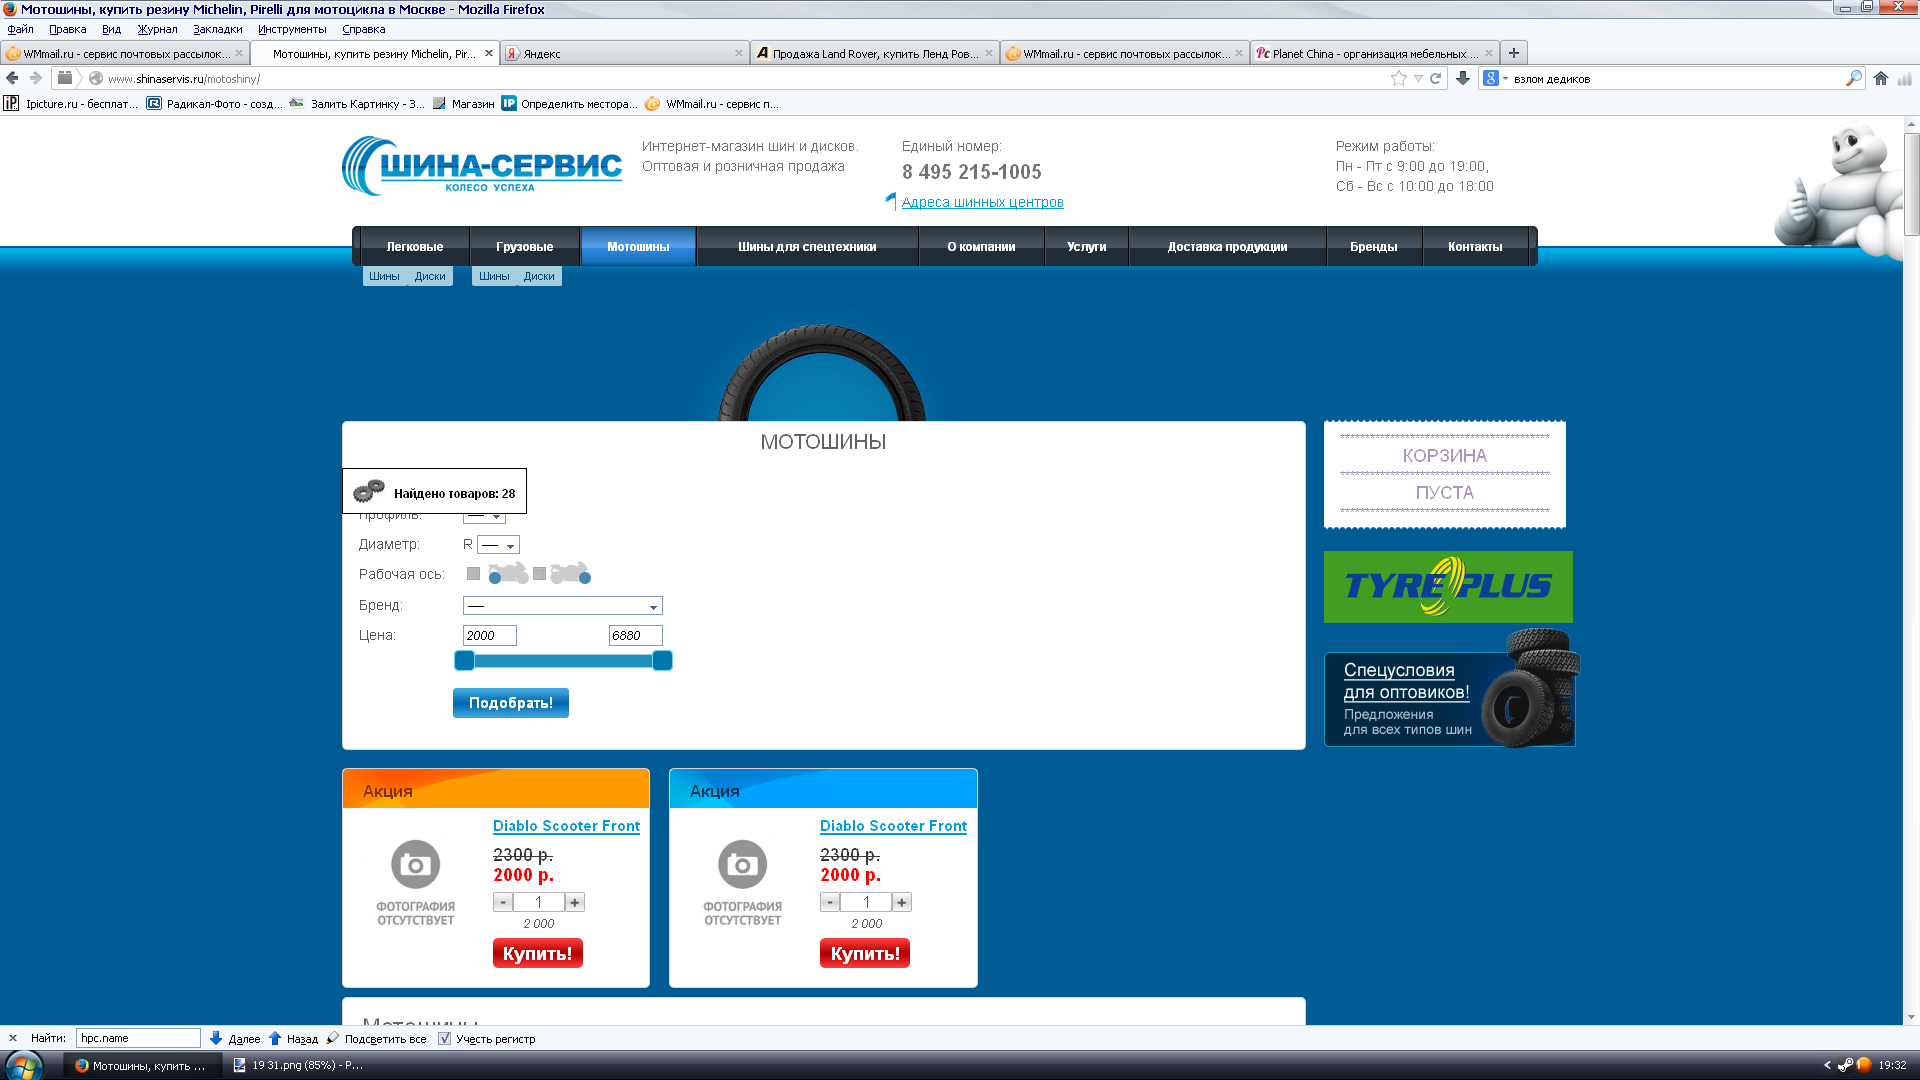Expand the Диаметр R dropdown
1920x1080 pixels.
click(498, 545)
